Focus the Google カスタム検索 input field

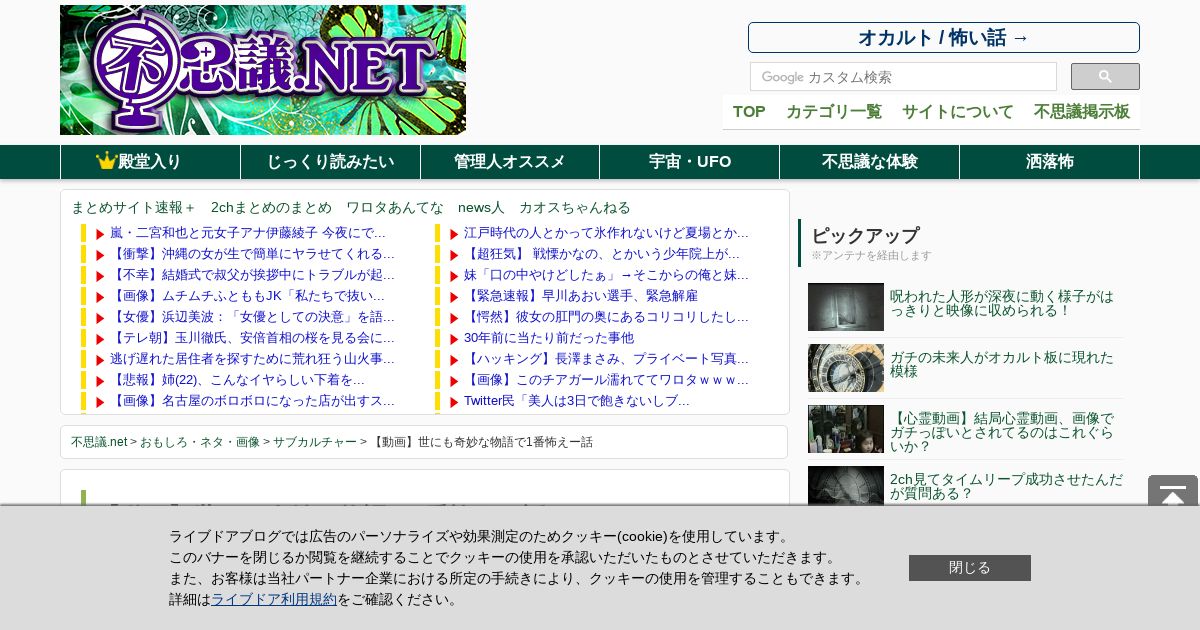click(x=903, y=77)
